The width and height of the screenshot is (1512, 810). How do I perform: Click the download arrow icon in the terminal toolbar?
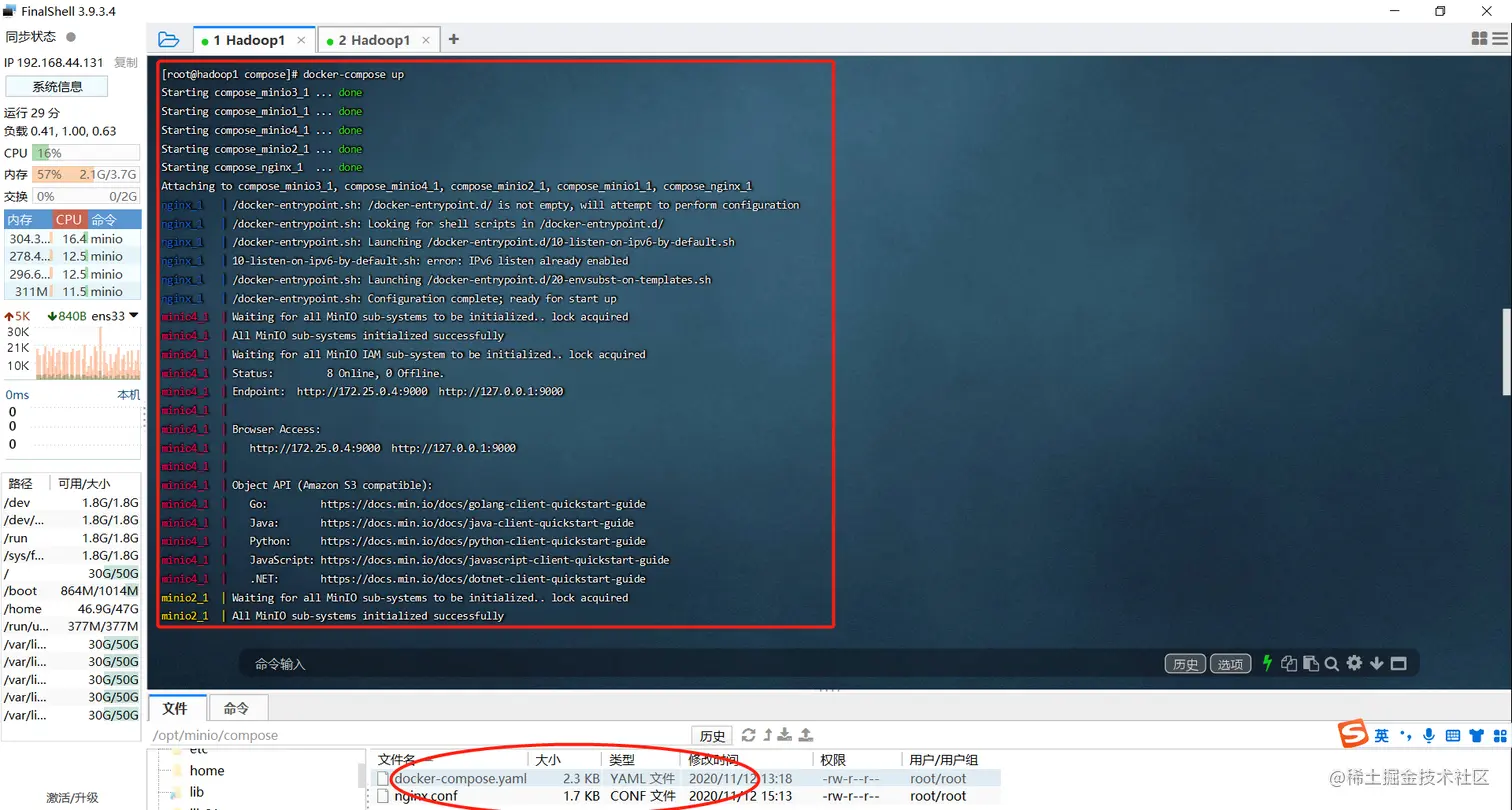[x=1377, y=662]
